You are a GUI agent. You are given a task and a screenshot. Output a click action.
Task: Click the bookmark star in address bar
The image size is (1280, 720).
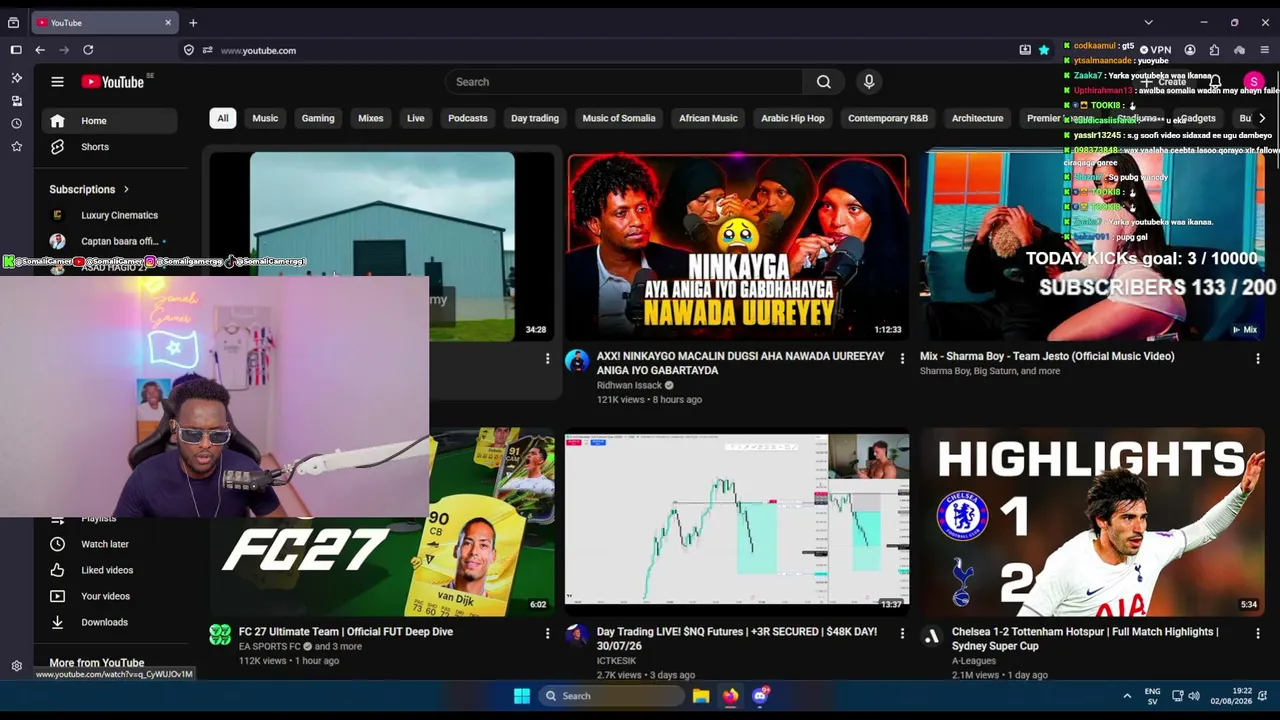coord(1044,50)
